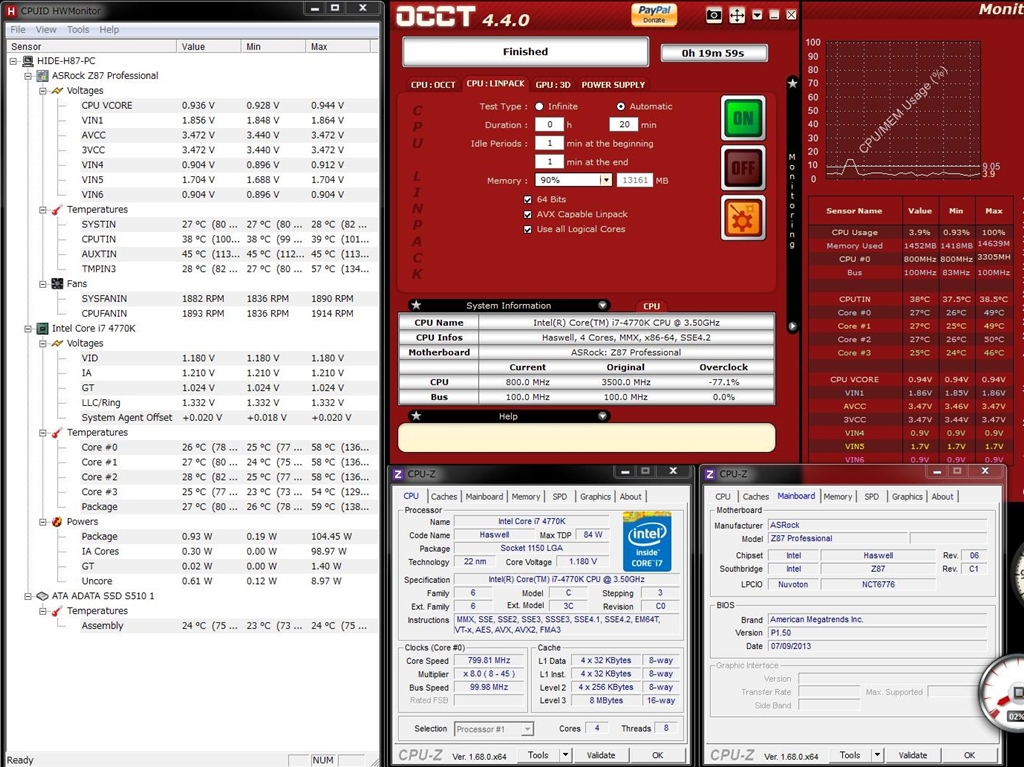This screenshot has width=1024, height=767.
Task: Start the test with the green ON button
Action: point(743,118)
